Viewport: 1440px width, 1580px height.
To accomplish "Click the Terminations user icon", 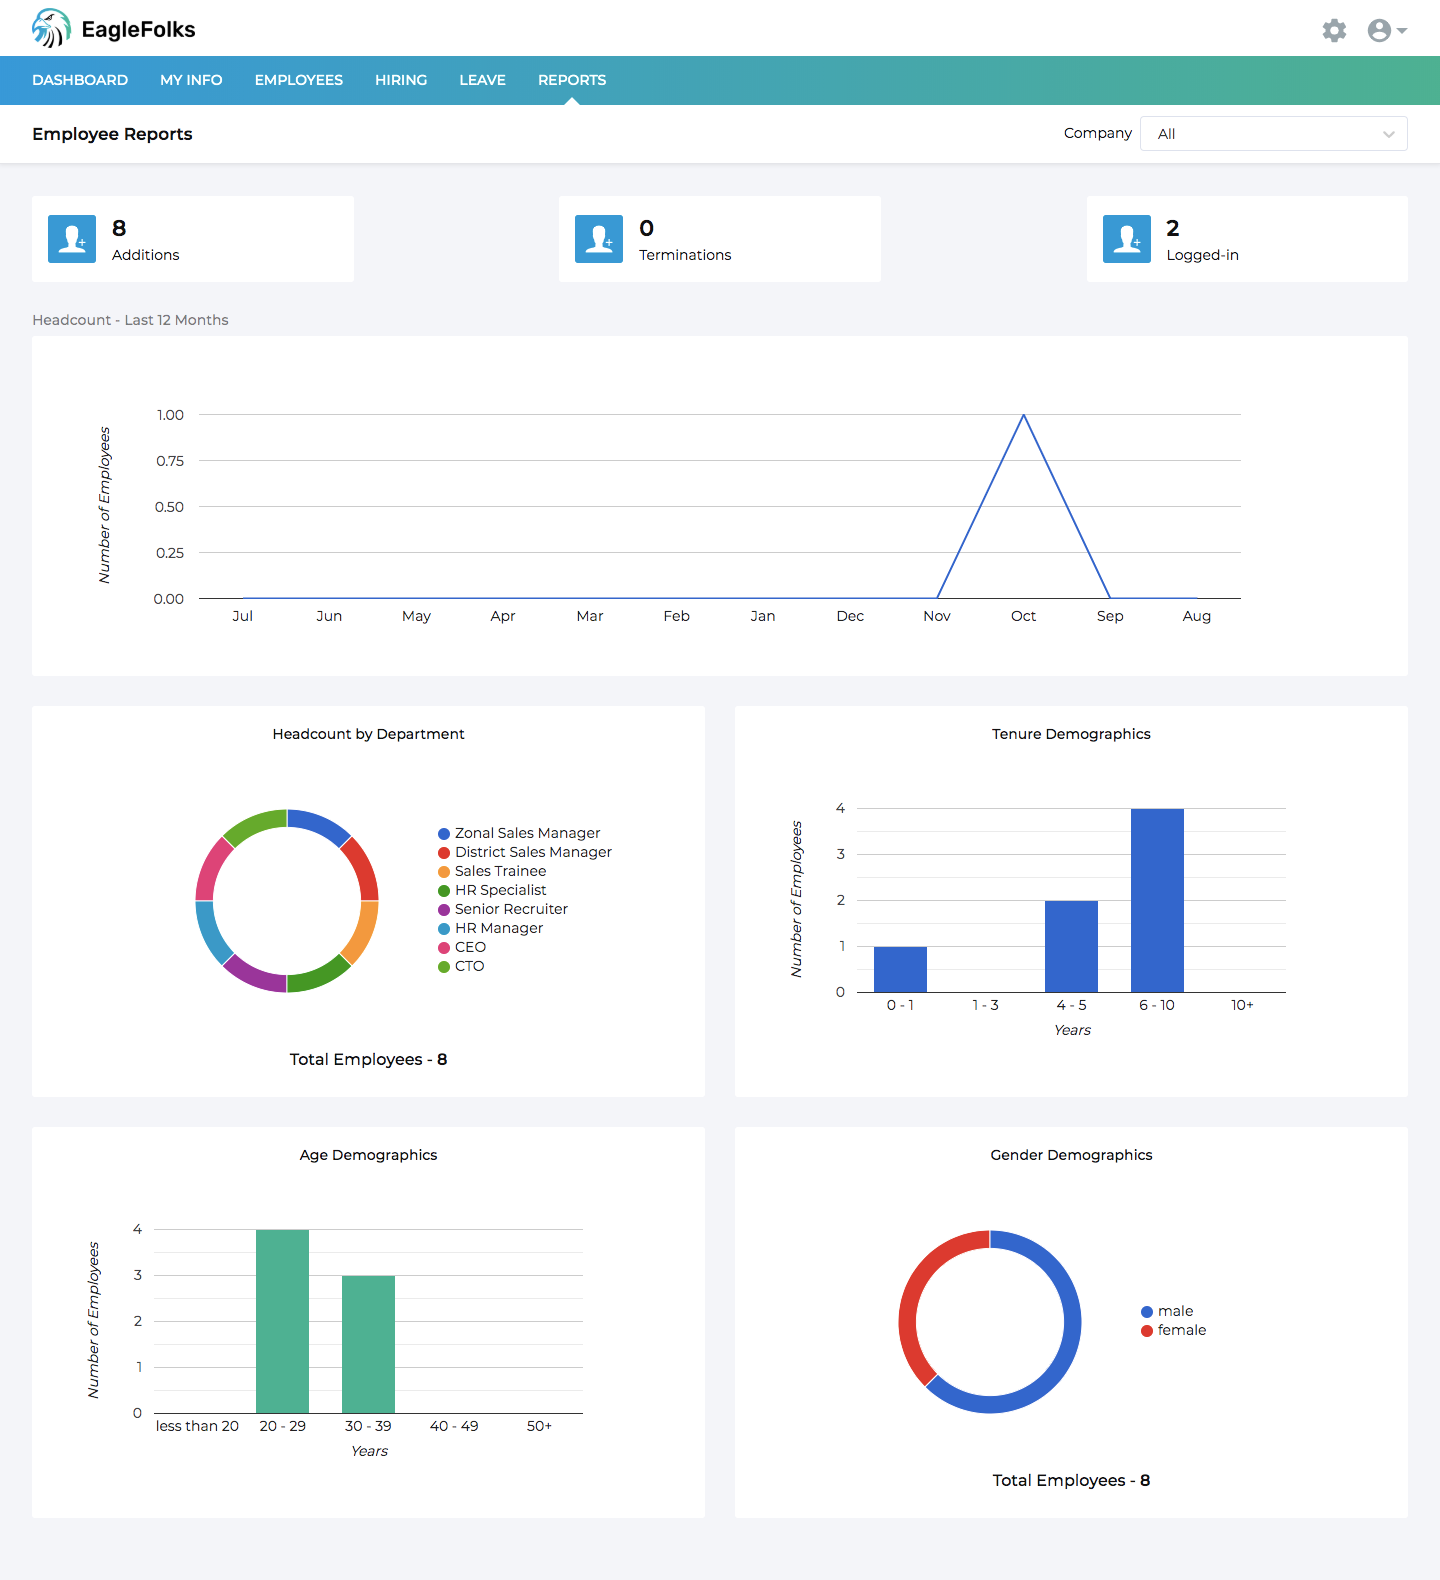I will pyautogui.click(x=599, y=239).
